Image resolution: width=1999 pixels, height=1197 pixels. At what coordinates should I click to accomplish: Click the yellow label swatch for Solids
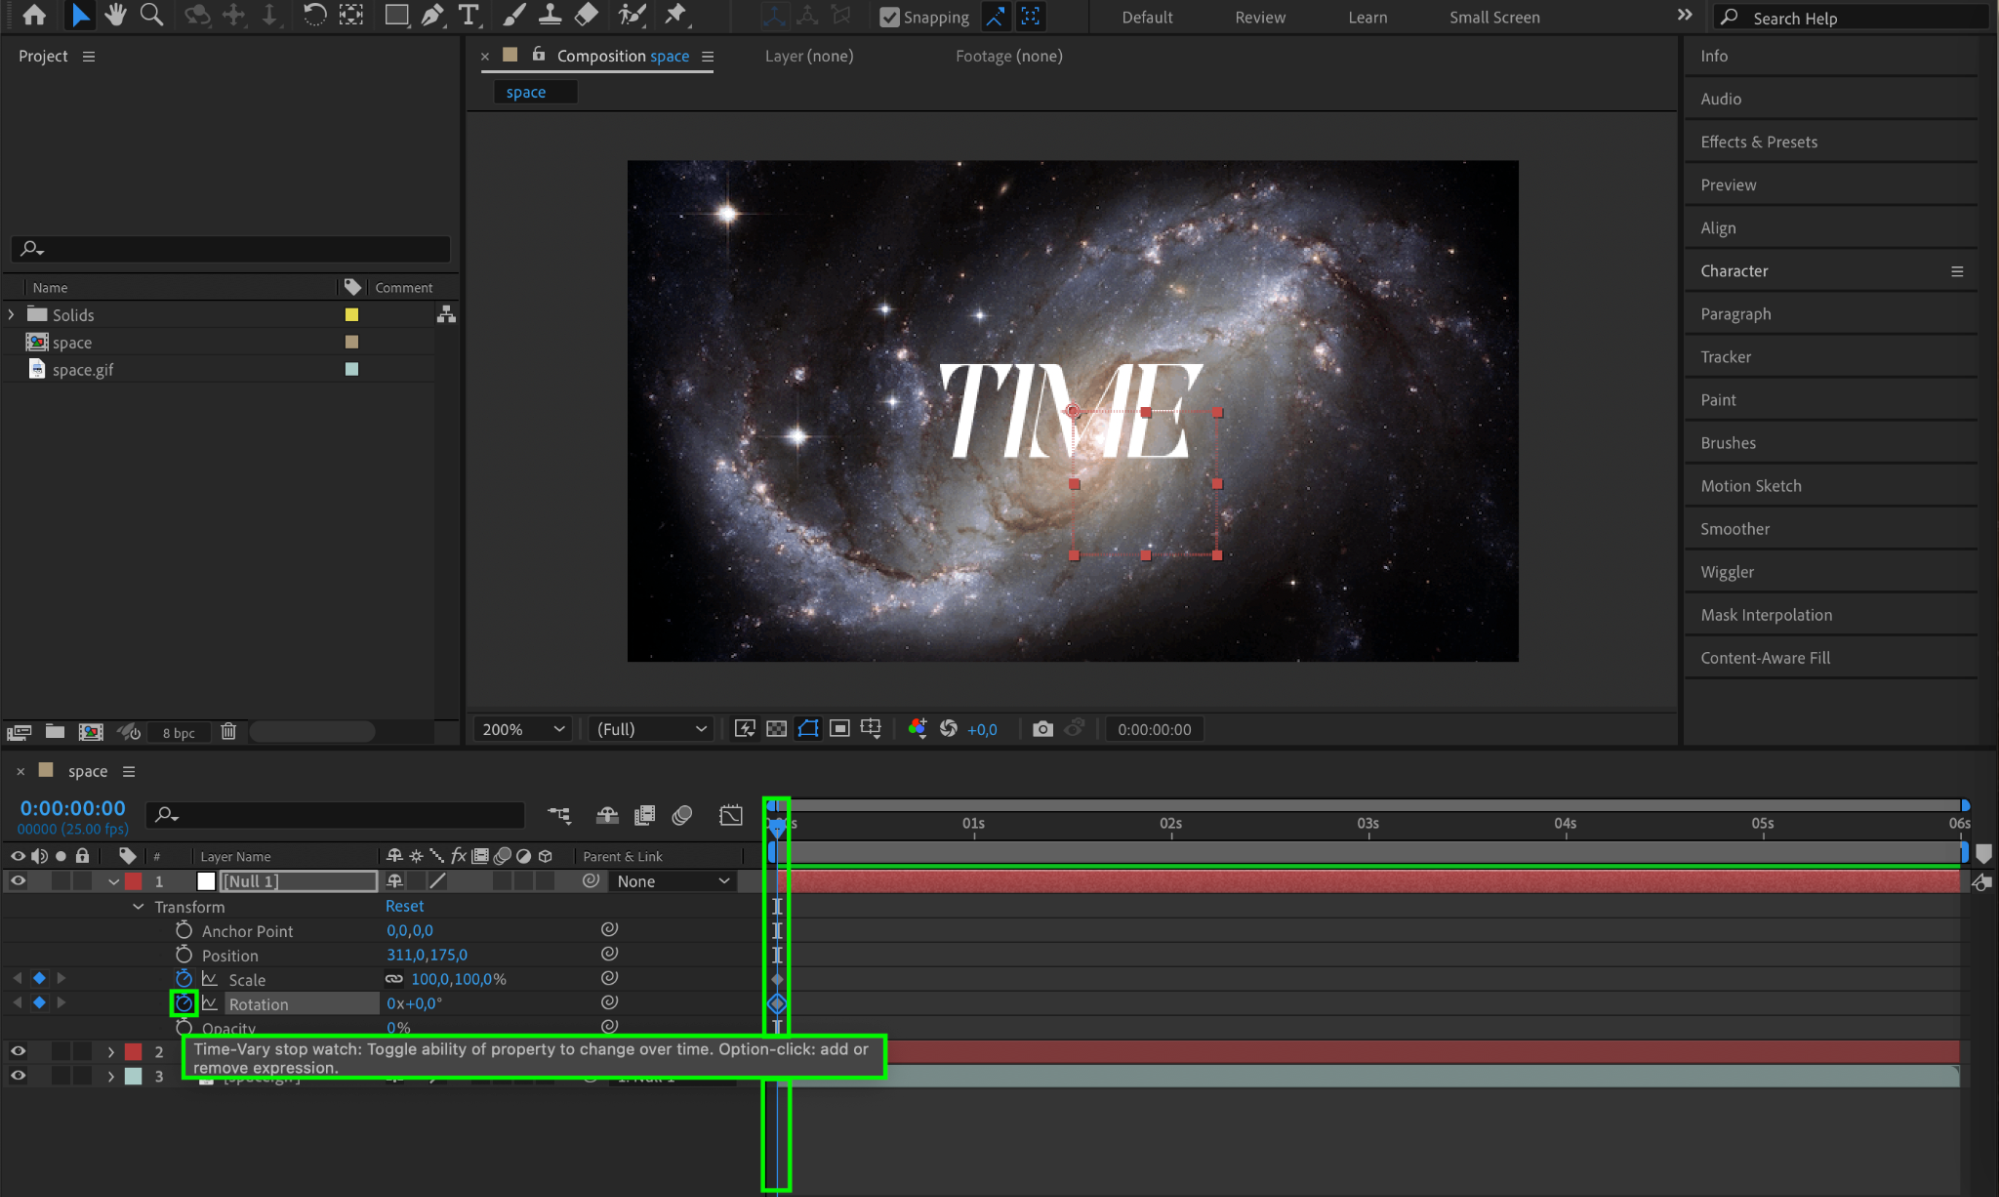[352, 315]
